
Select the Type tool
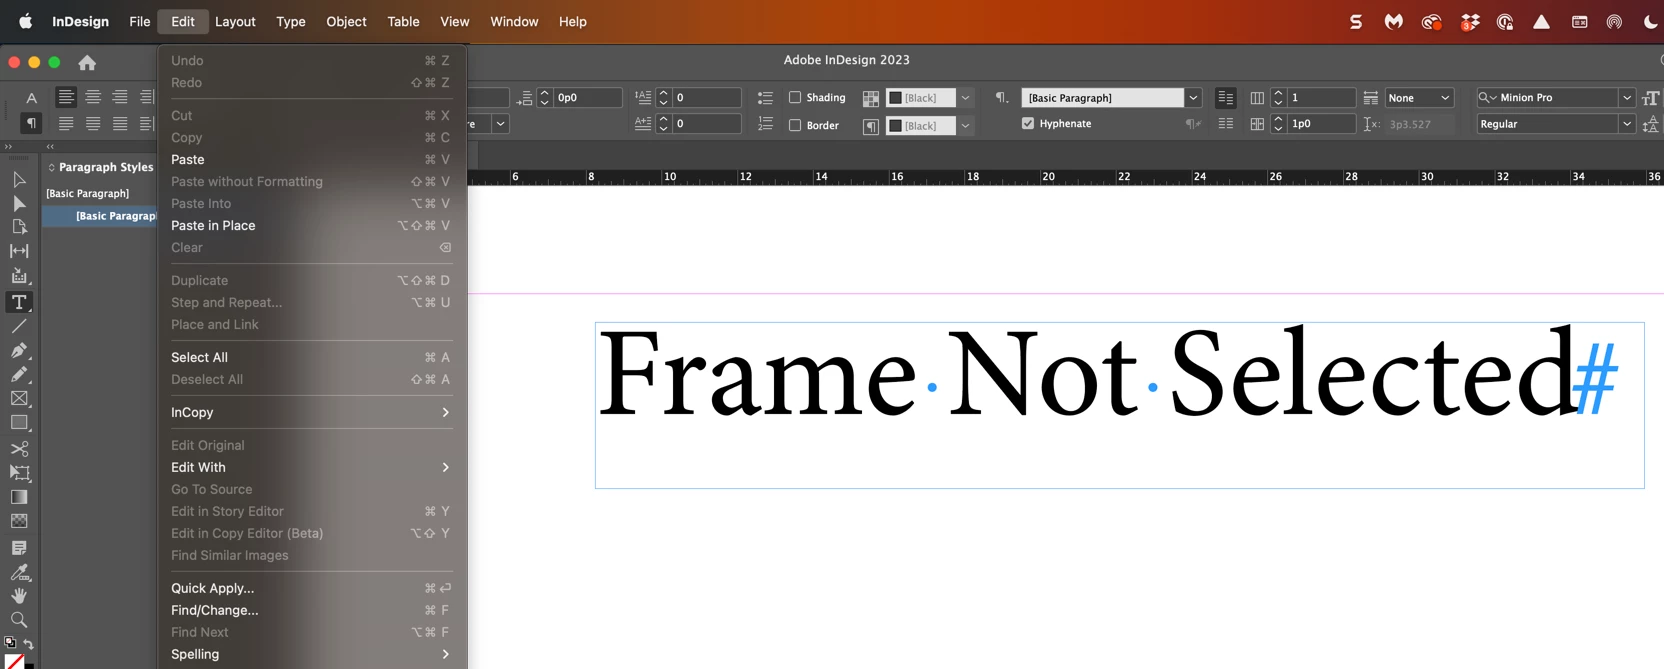19,302
